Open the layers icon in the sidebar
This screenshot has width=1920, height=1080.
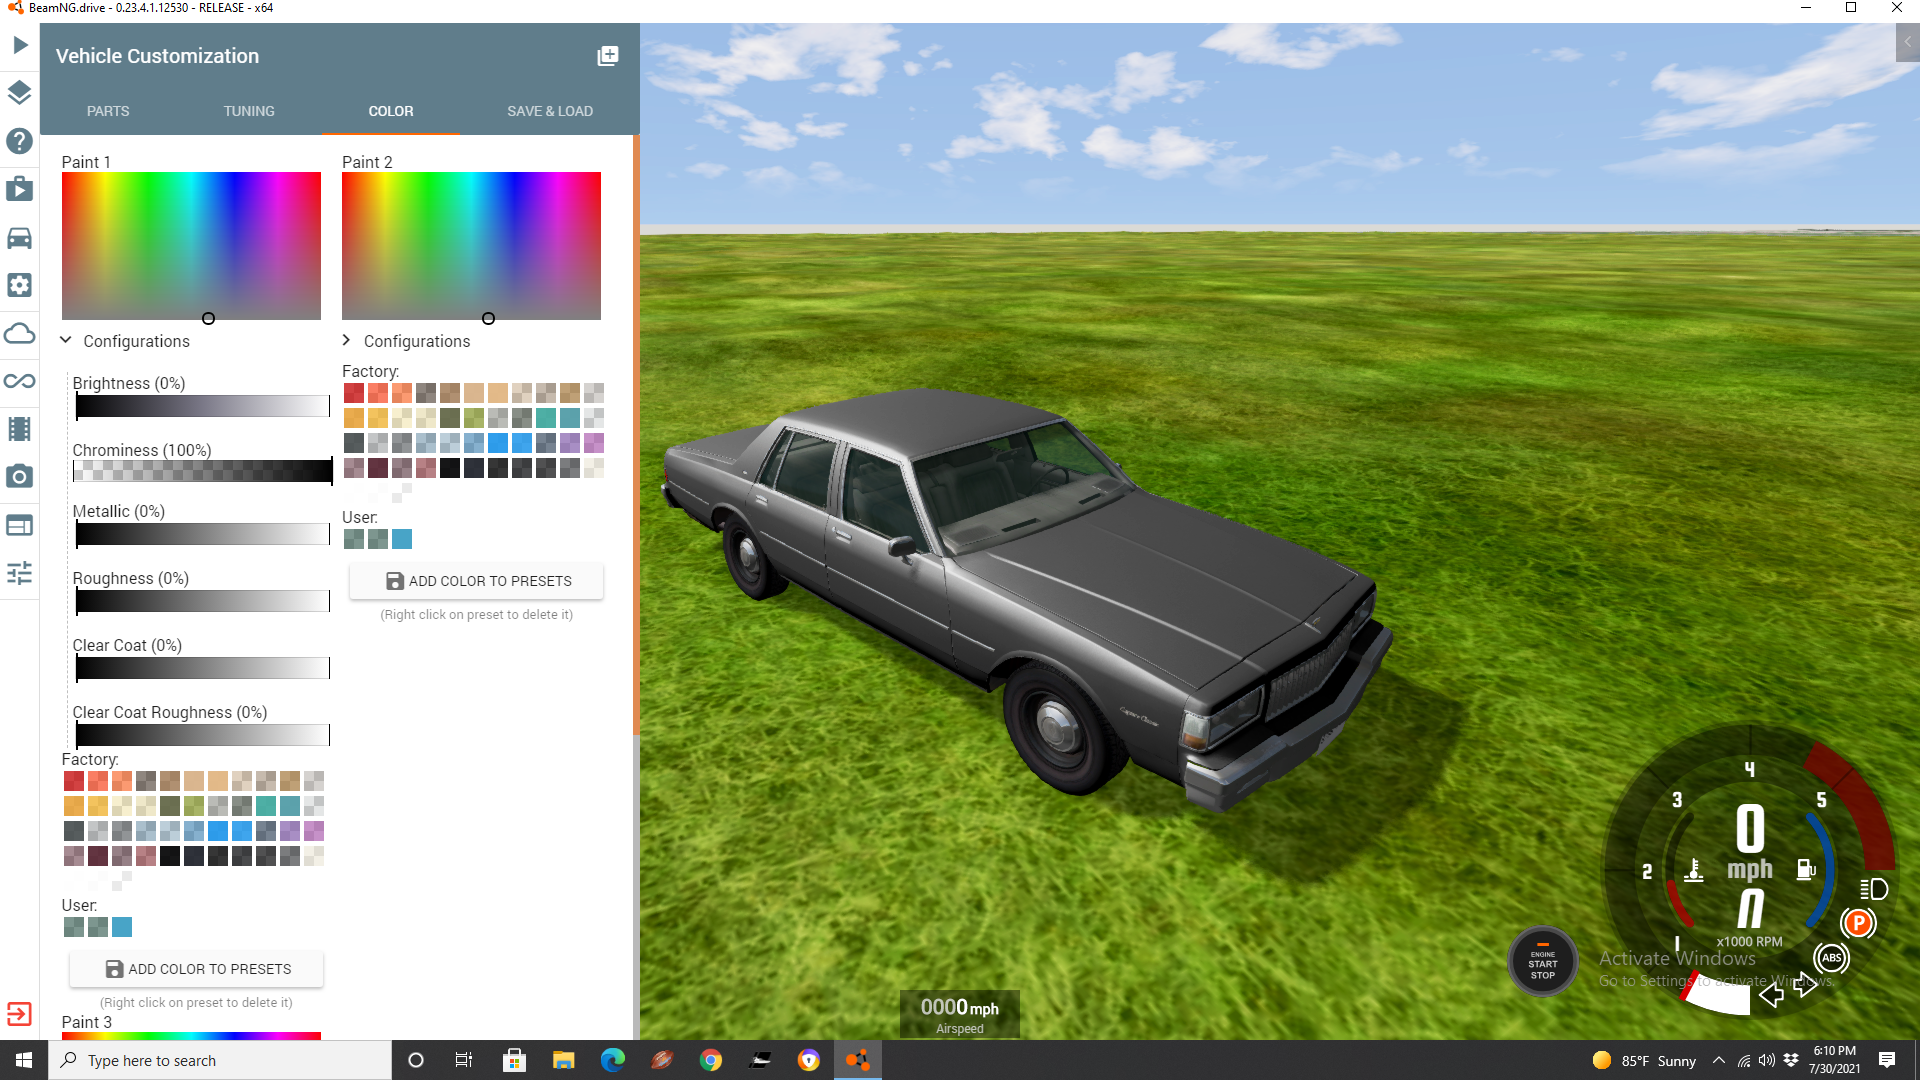click(20, 93)
